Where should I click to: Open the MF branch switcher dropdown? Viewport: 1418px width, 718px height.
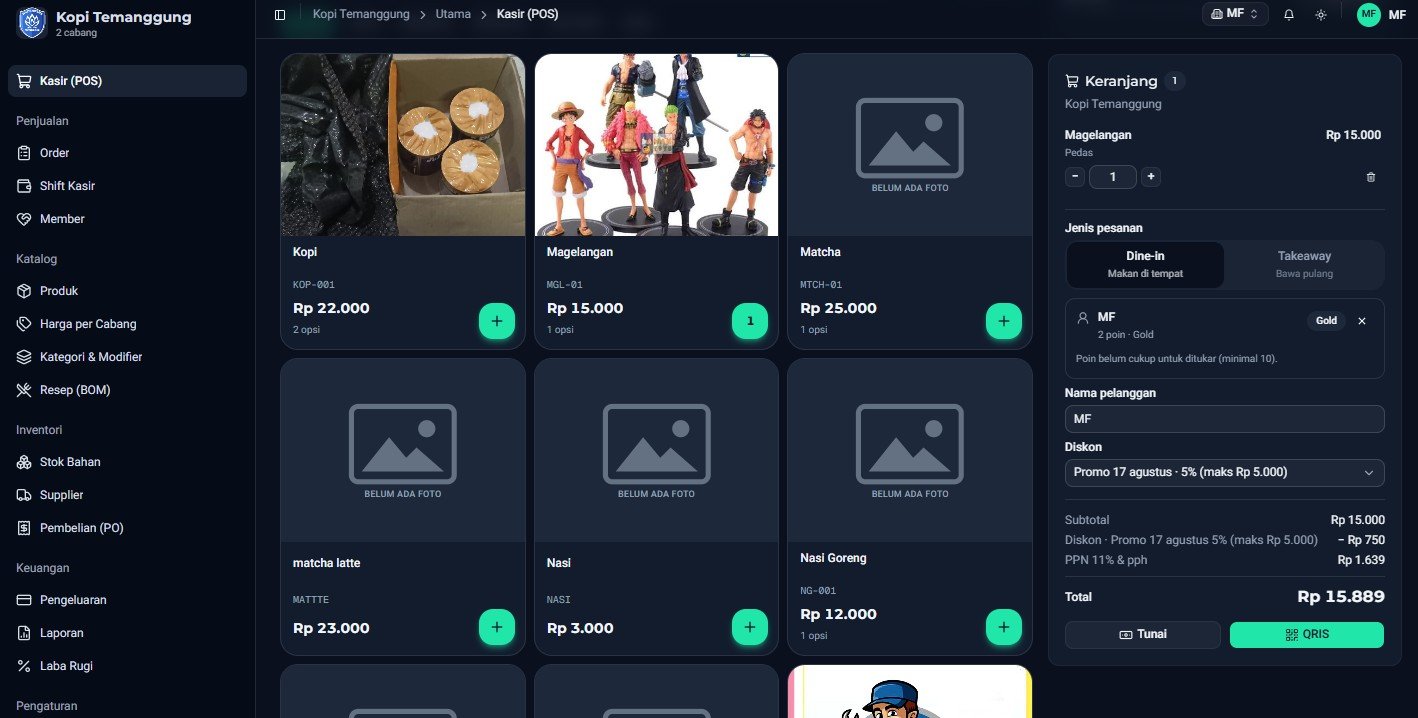point(1236,14)
